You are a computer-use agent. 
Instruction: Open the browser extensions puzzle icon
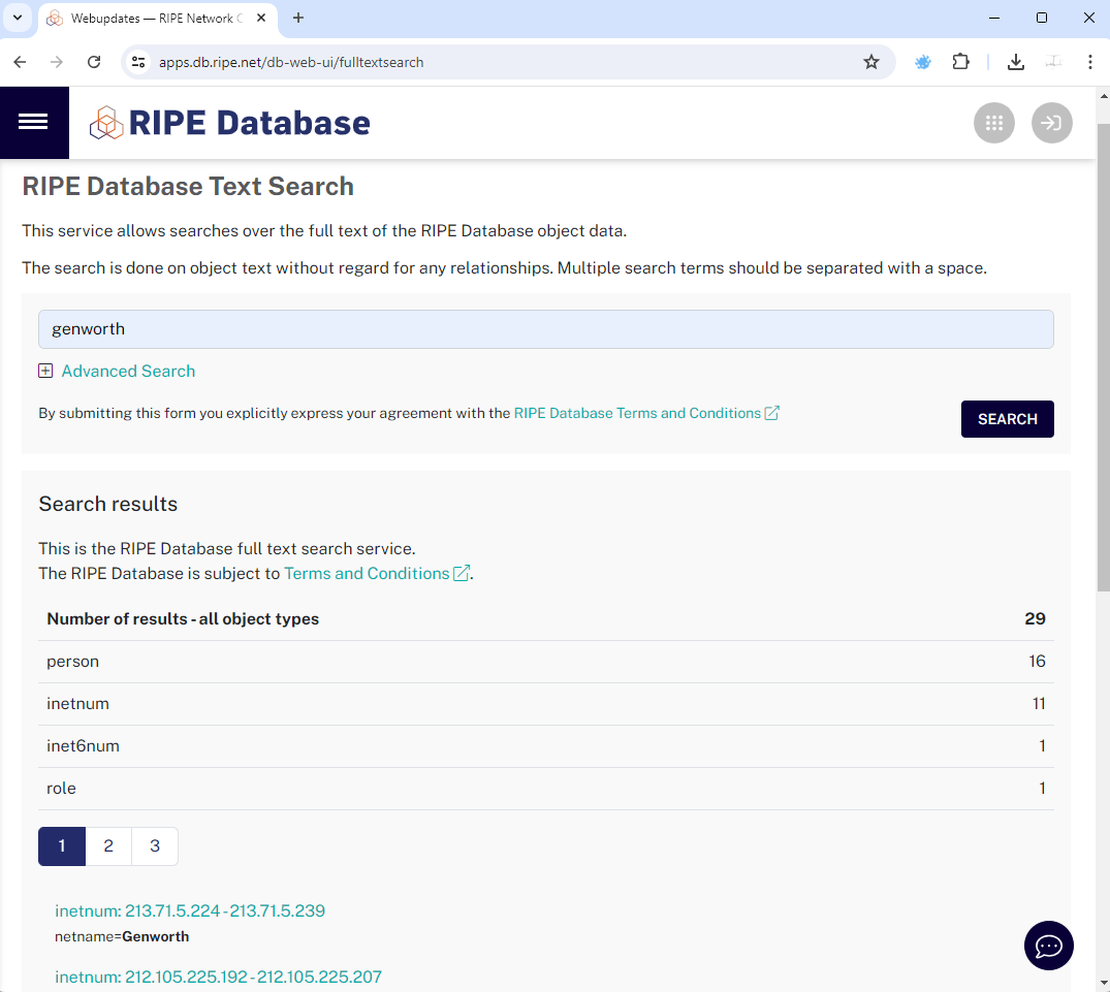(x=960, y=61)
